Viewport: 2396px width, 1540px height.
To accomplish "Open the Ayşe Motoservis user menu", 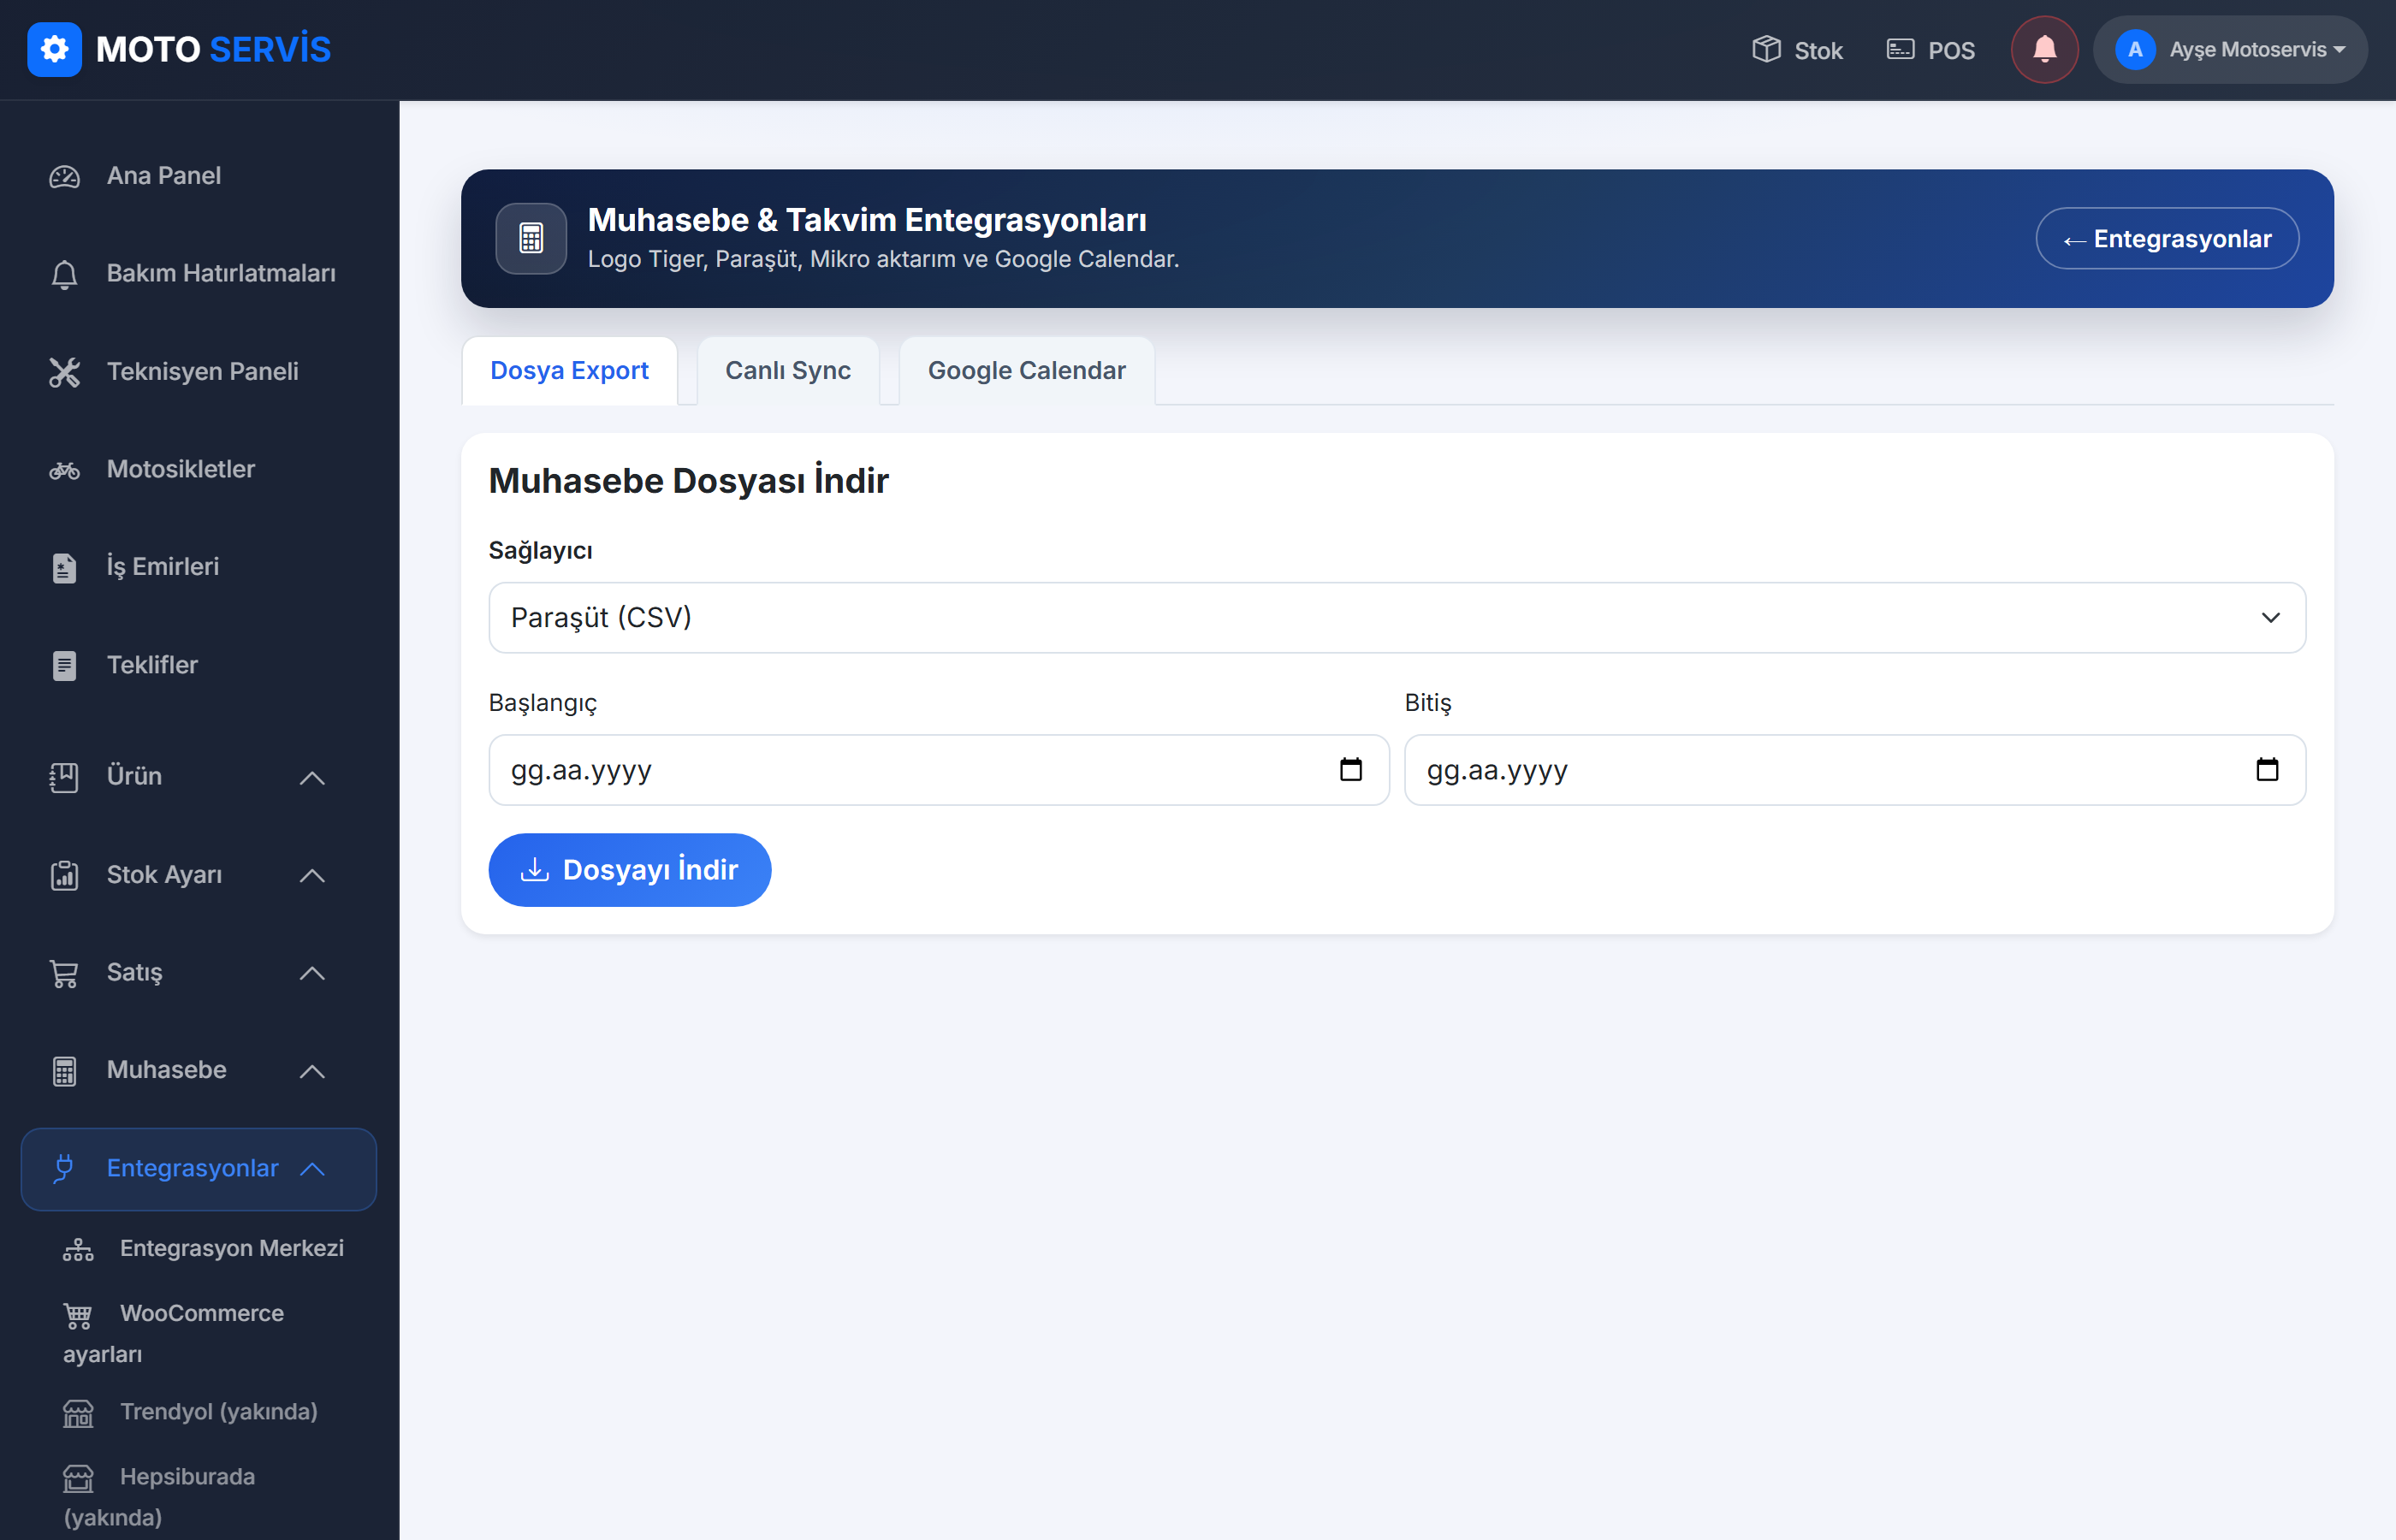I will click(2230, 49).
